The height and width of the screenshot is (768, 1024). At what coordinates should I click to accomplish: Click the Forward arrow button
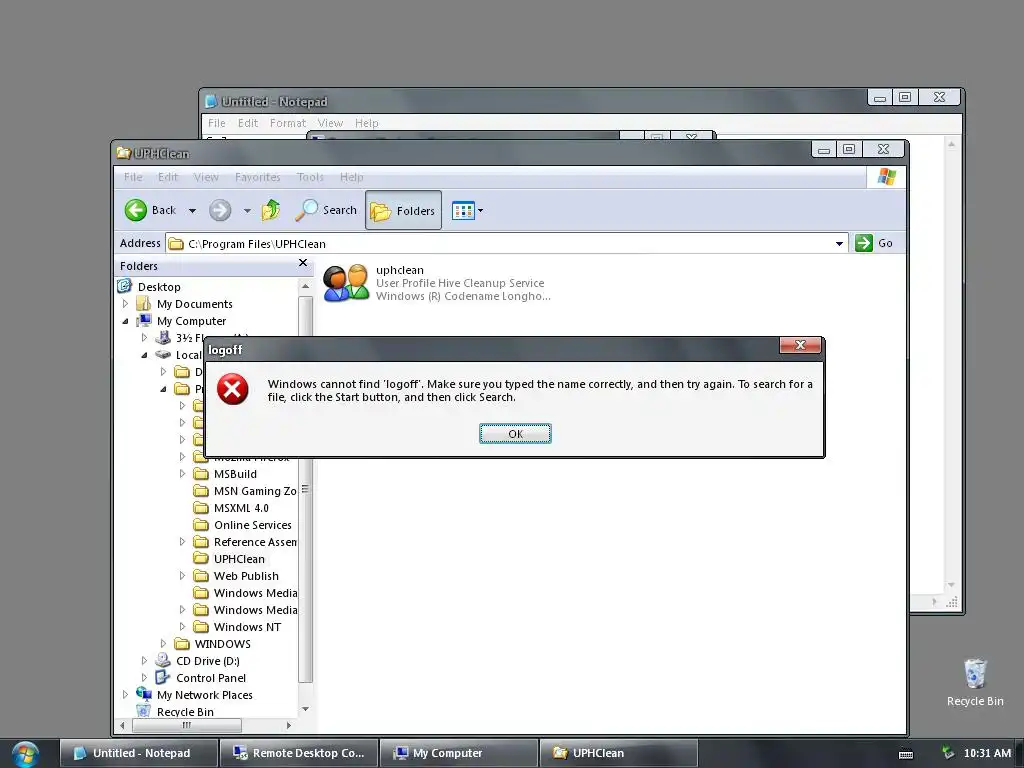(x=220, y=210)
